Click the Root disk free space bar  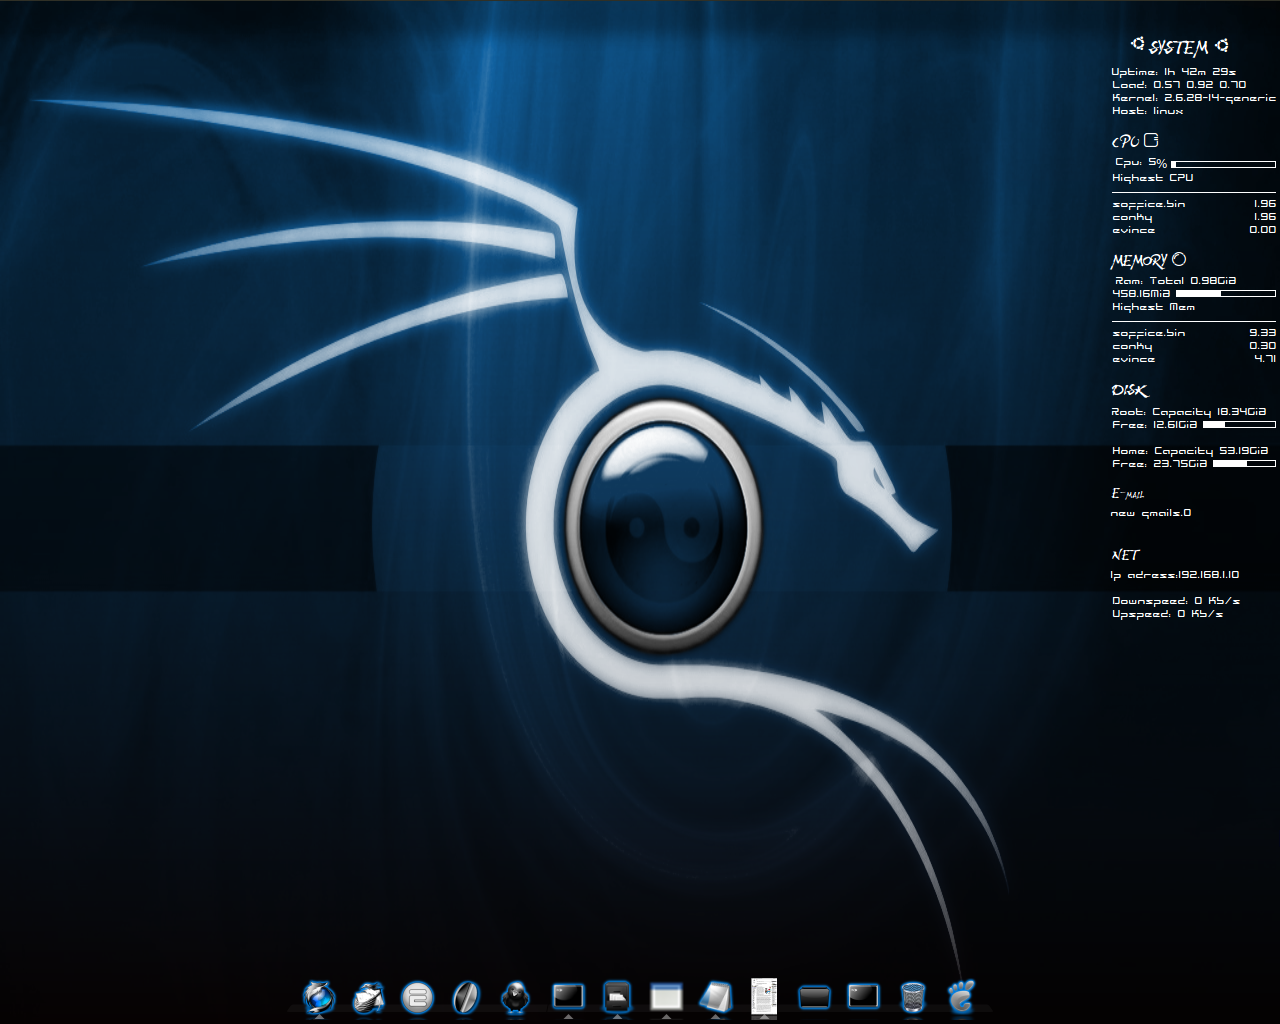tap(1238, 425)
